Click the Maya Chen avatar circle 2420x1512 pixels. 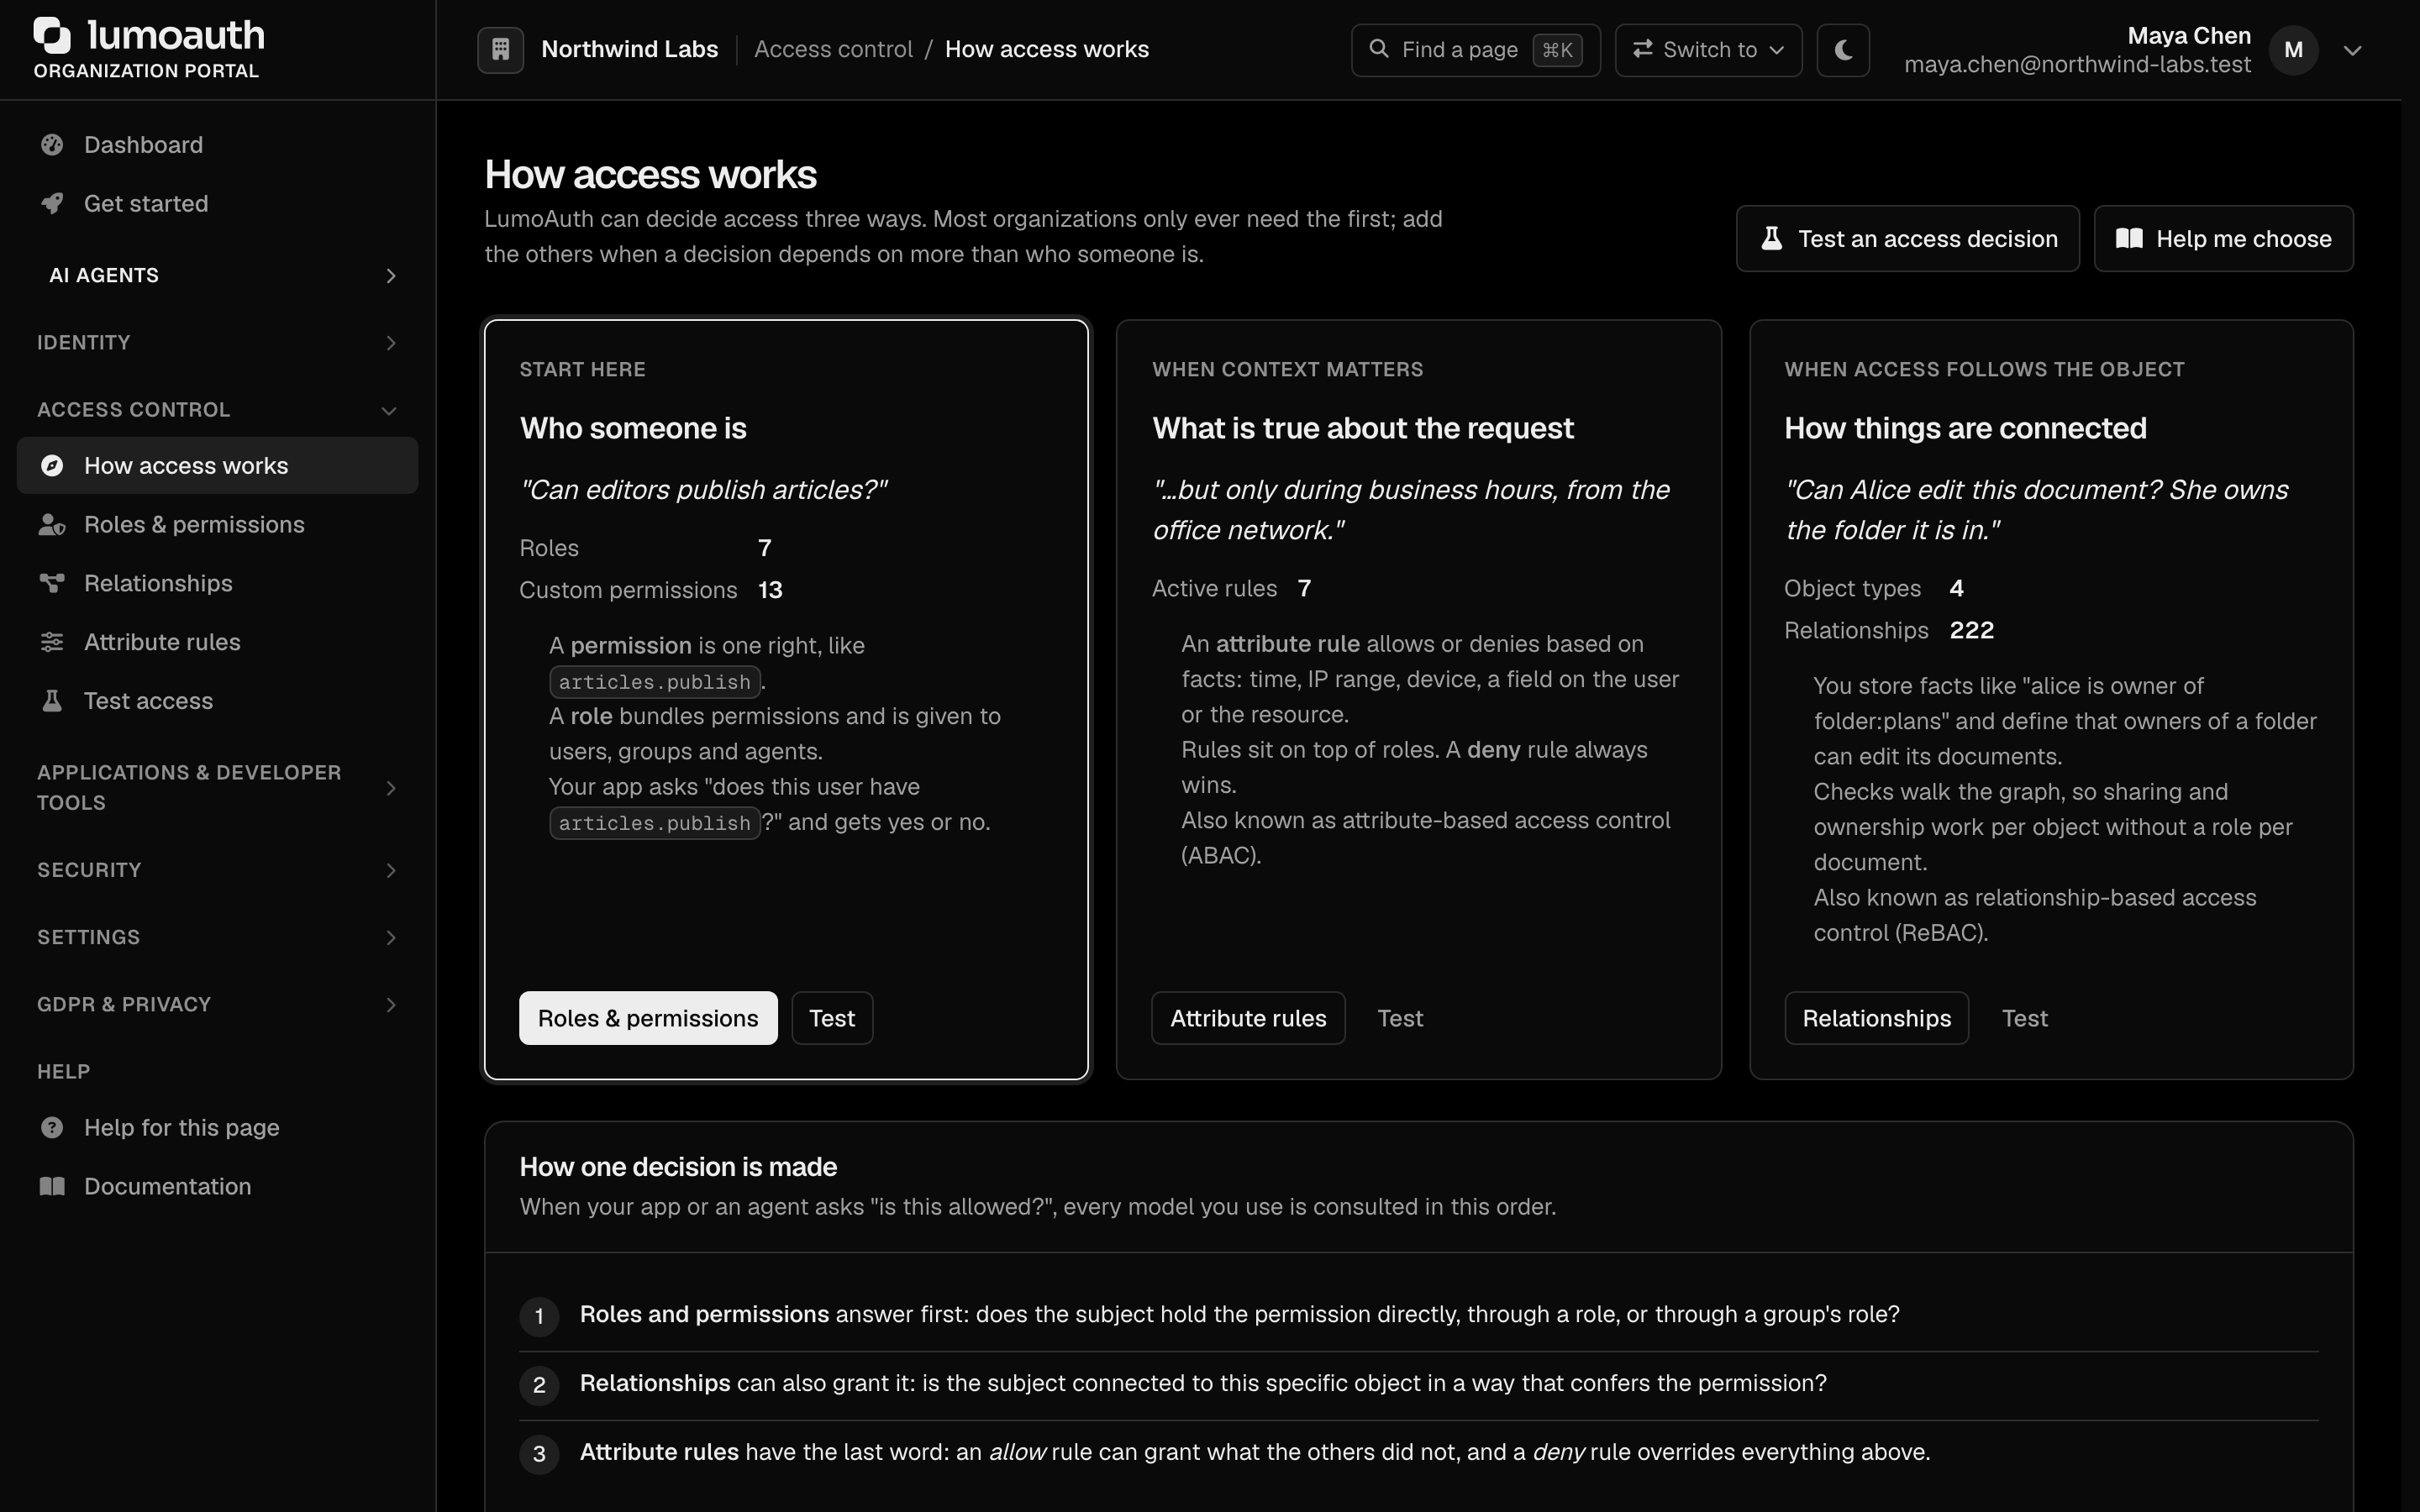(2293, 50)
